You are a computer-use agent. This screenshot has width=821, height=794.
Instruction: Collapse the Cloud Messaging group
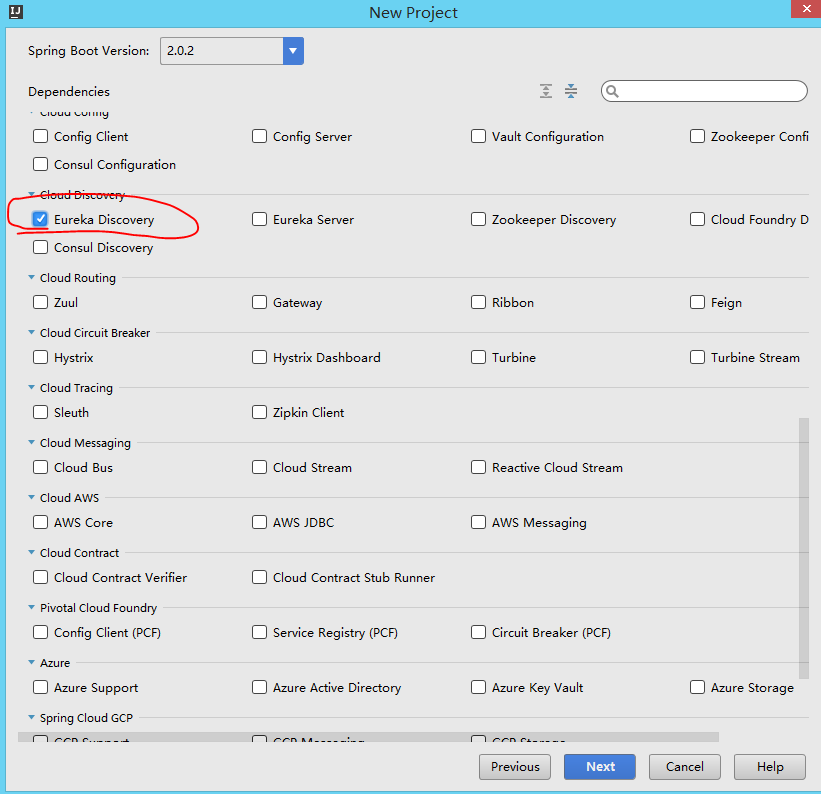click(x=31, y=442)
